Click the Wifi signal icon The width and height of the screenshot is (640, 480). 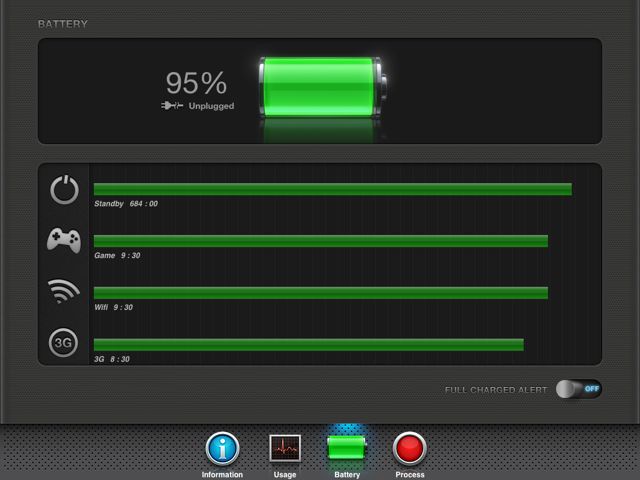click(63, 291)
